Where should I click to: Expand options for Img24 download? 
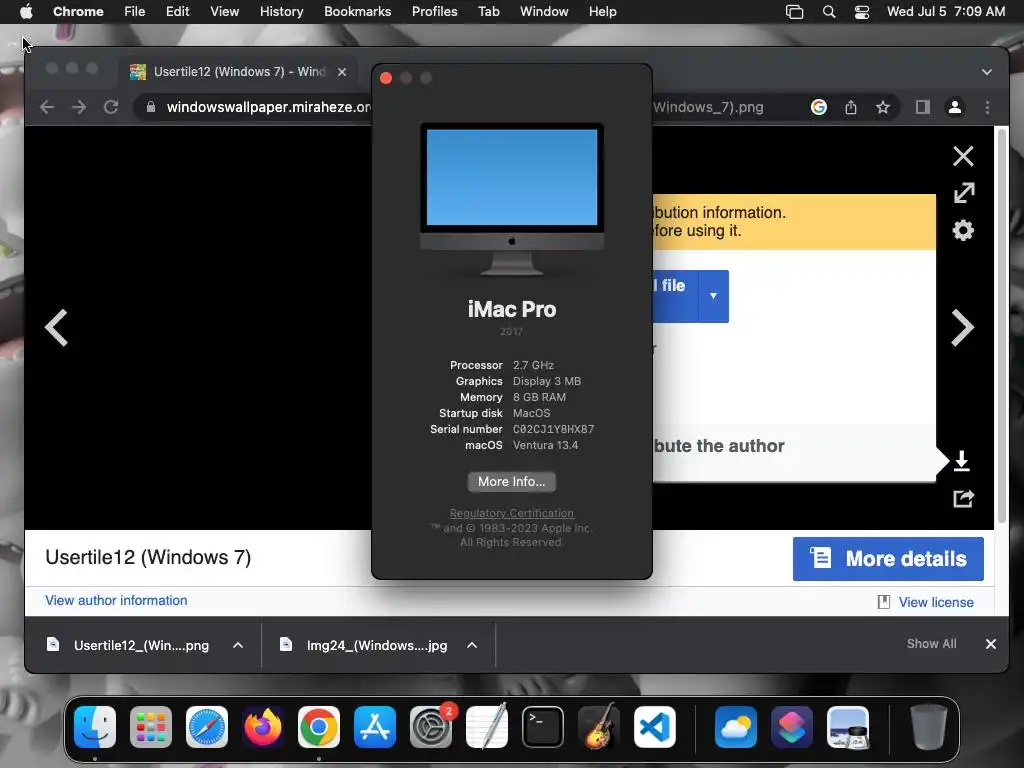point(472,645)
